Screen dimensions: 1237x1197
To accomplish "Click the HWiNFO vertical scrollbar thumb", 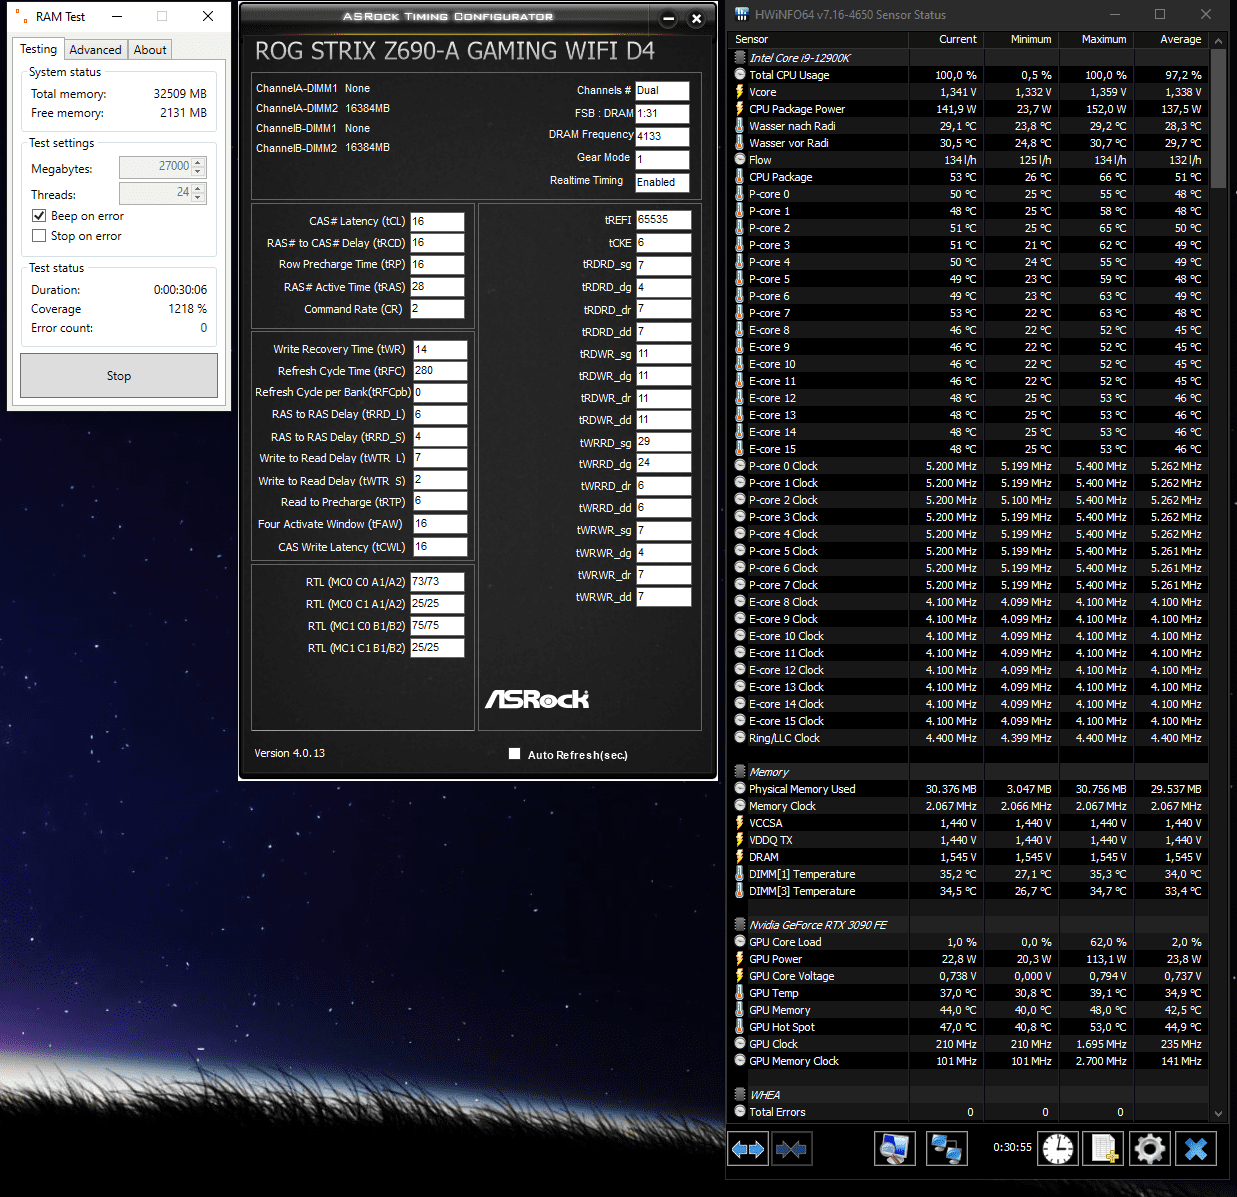I will coord(1218,118).
